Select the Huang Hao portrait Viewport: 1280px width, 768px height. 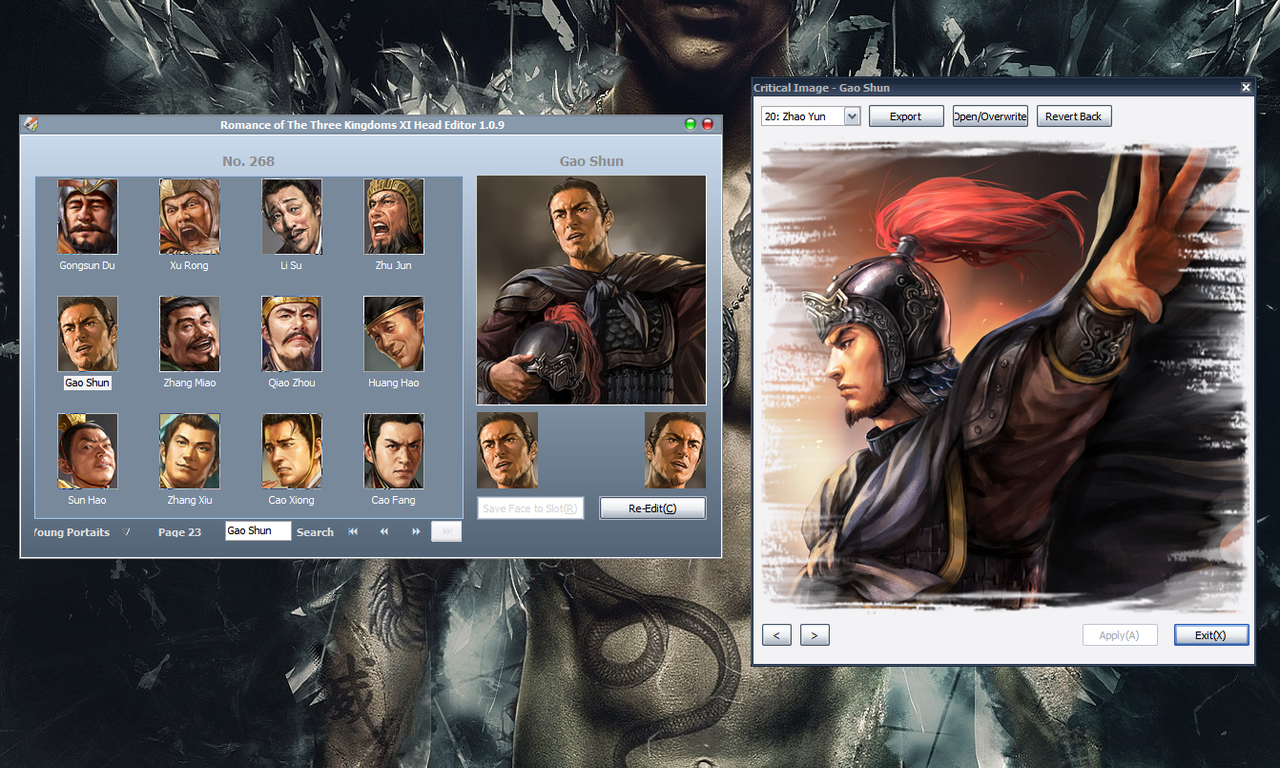click(x=394, y=333)
